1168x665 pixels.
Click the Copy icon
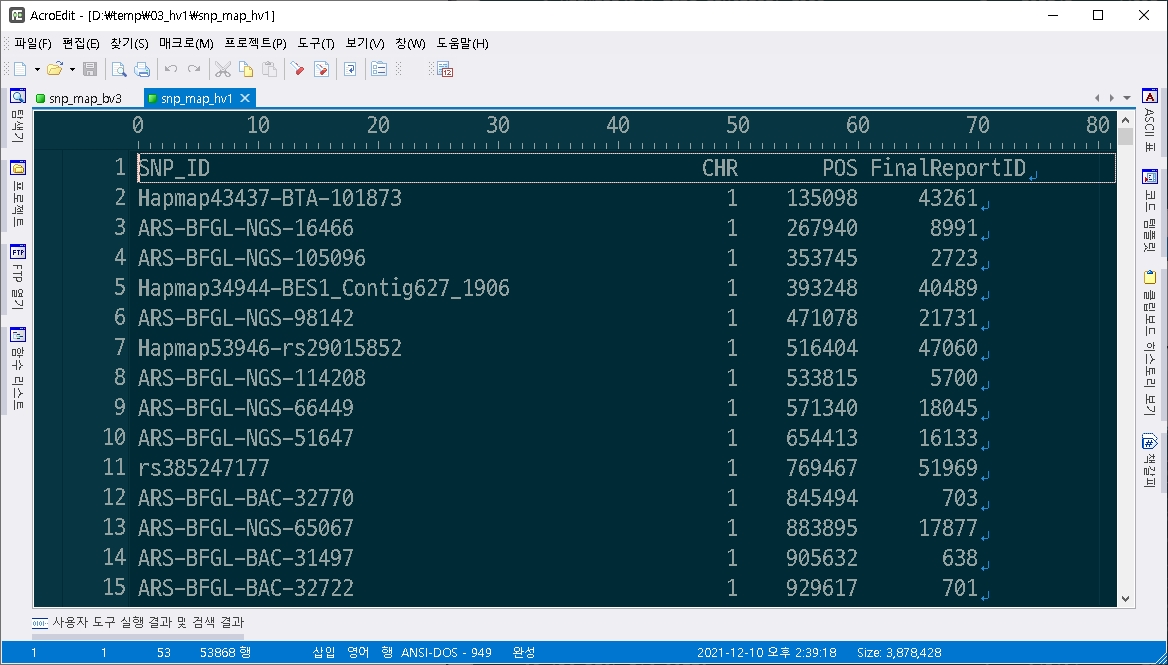point(246,69)
